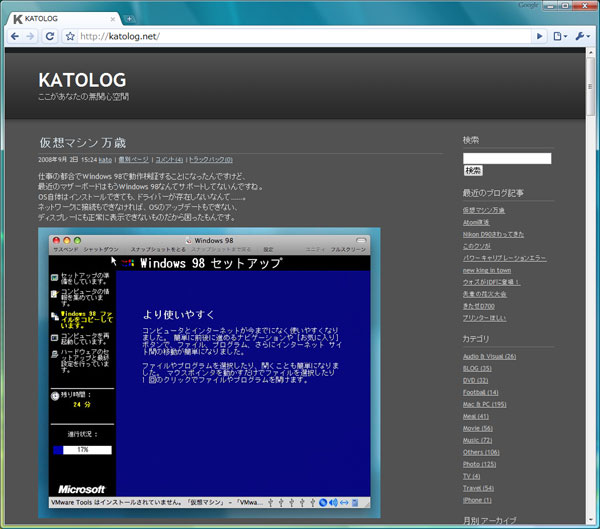Open the recent post about Nikon D90

click(493, 234)
